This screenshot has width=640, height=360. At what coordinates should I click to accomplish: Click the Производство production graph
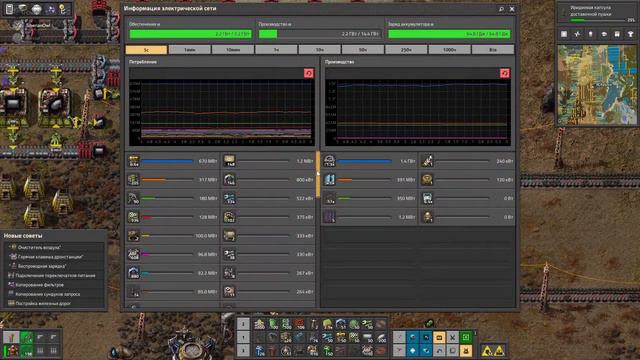pos(418,112)
